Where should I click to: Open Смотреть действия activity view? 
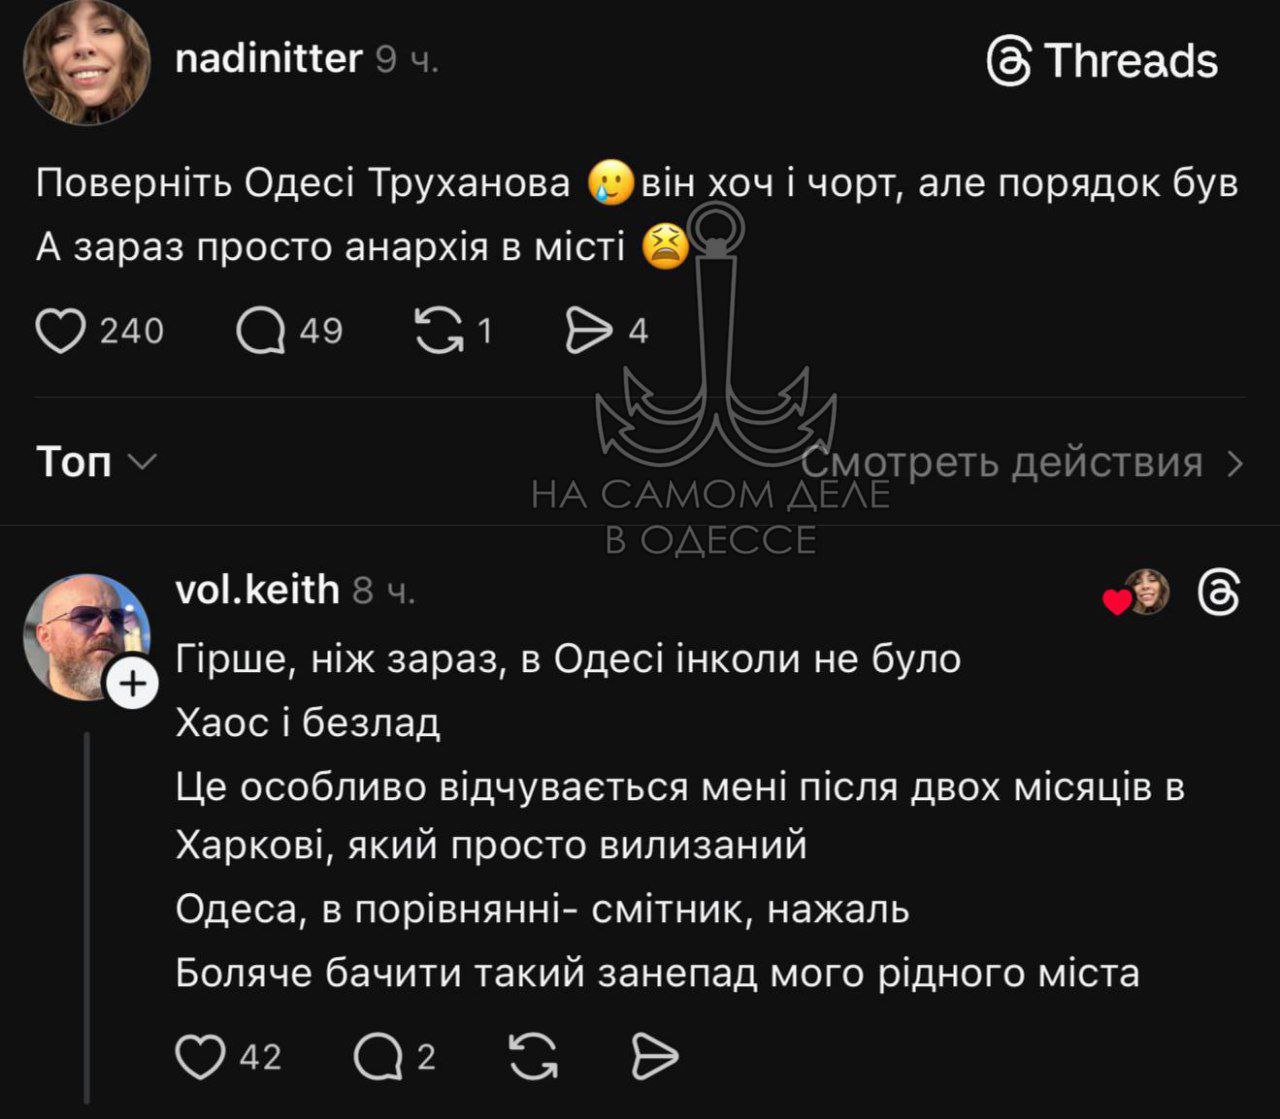click(x=1002, y=463)
